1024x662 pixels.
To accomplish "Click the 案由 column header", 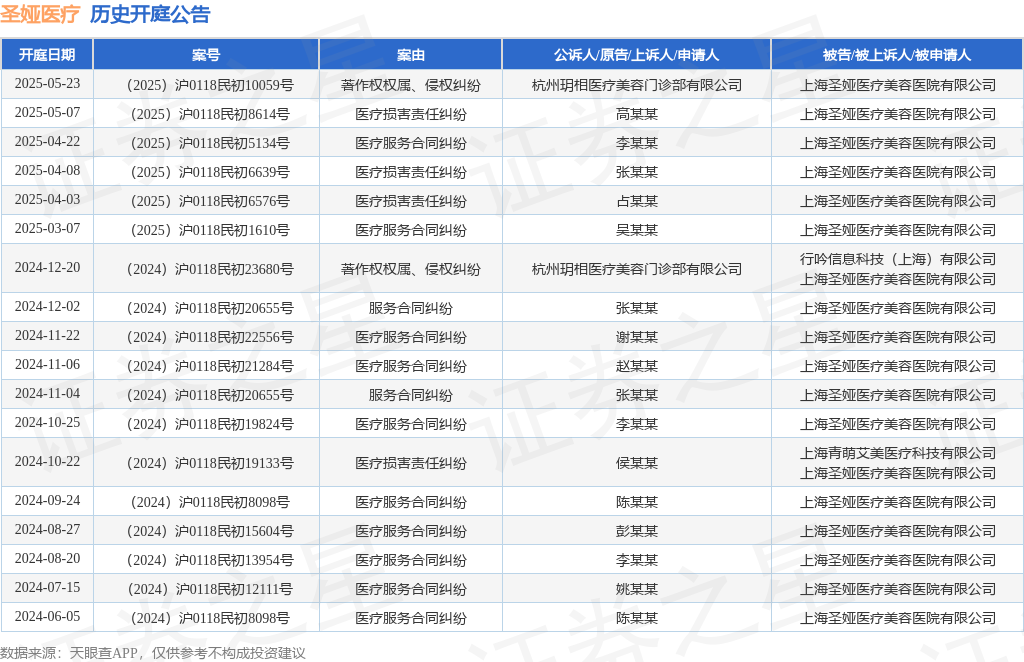I will (410, 55).
